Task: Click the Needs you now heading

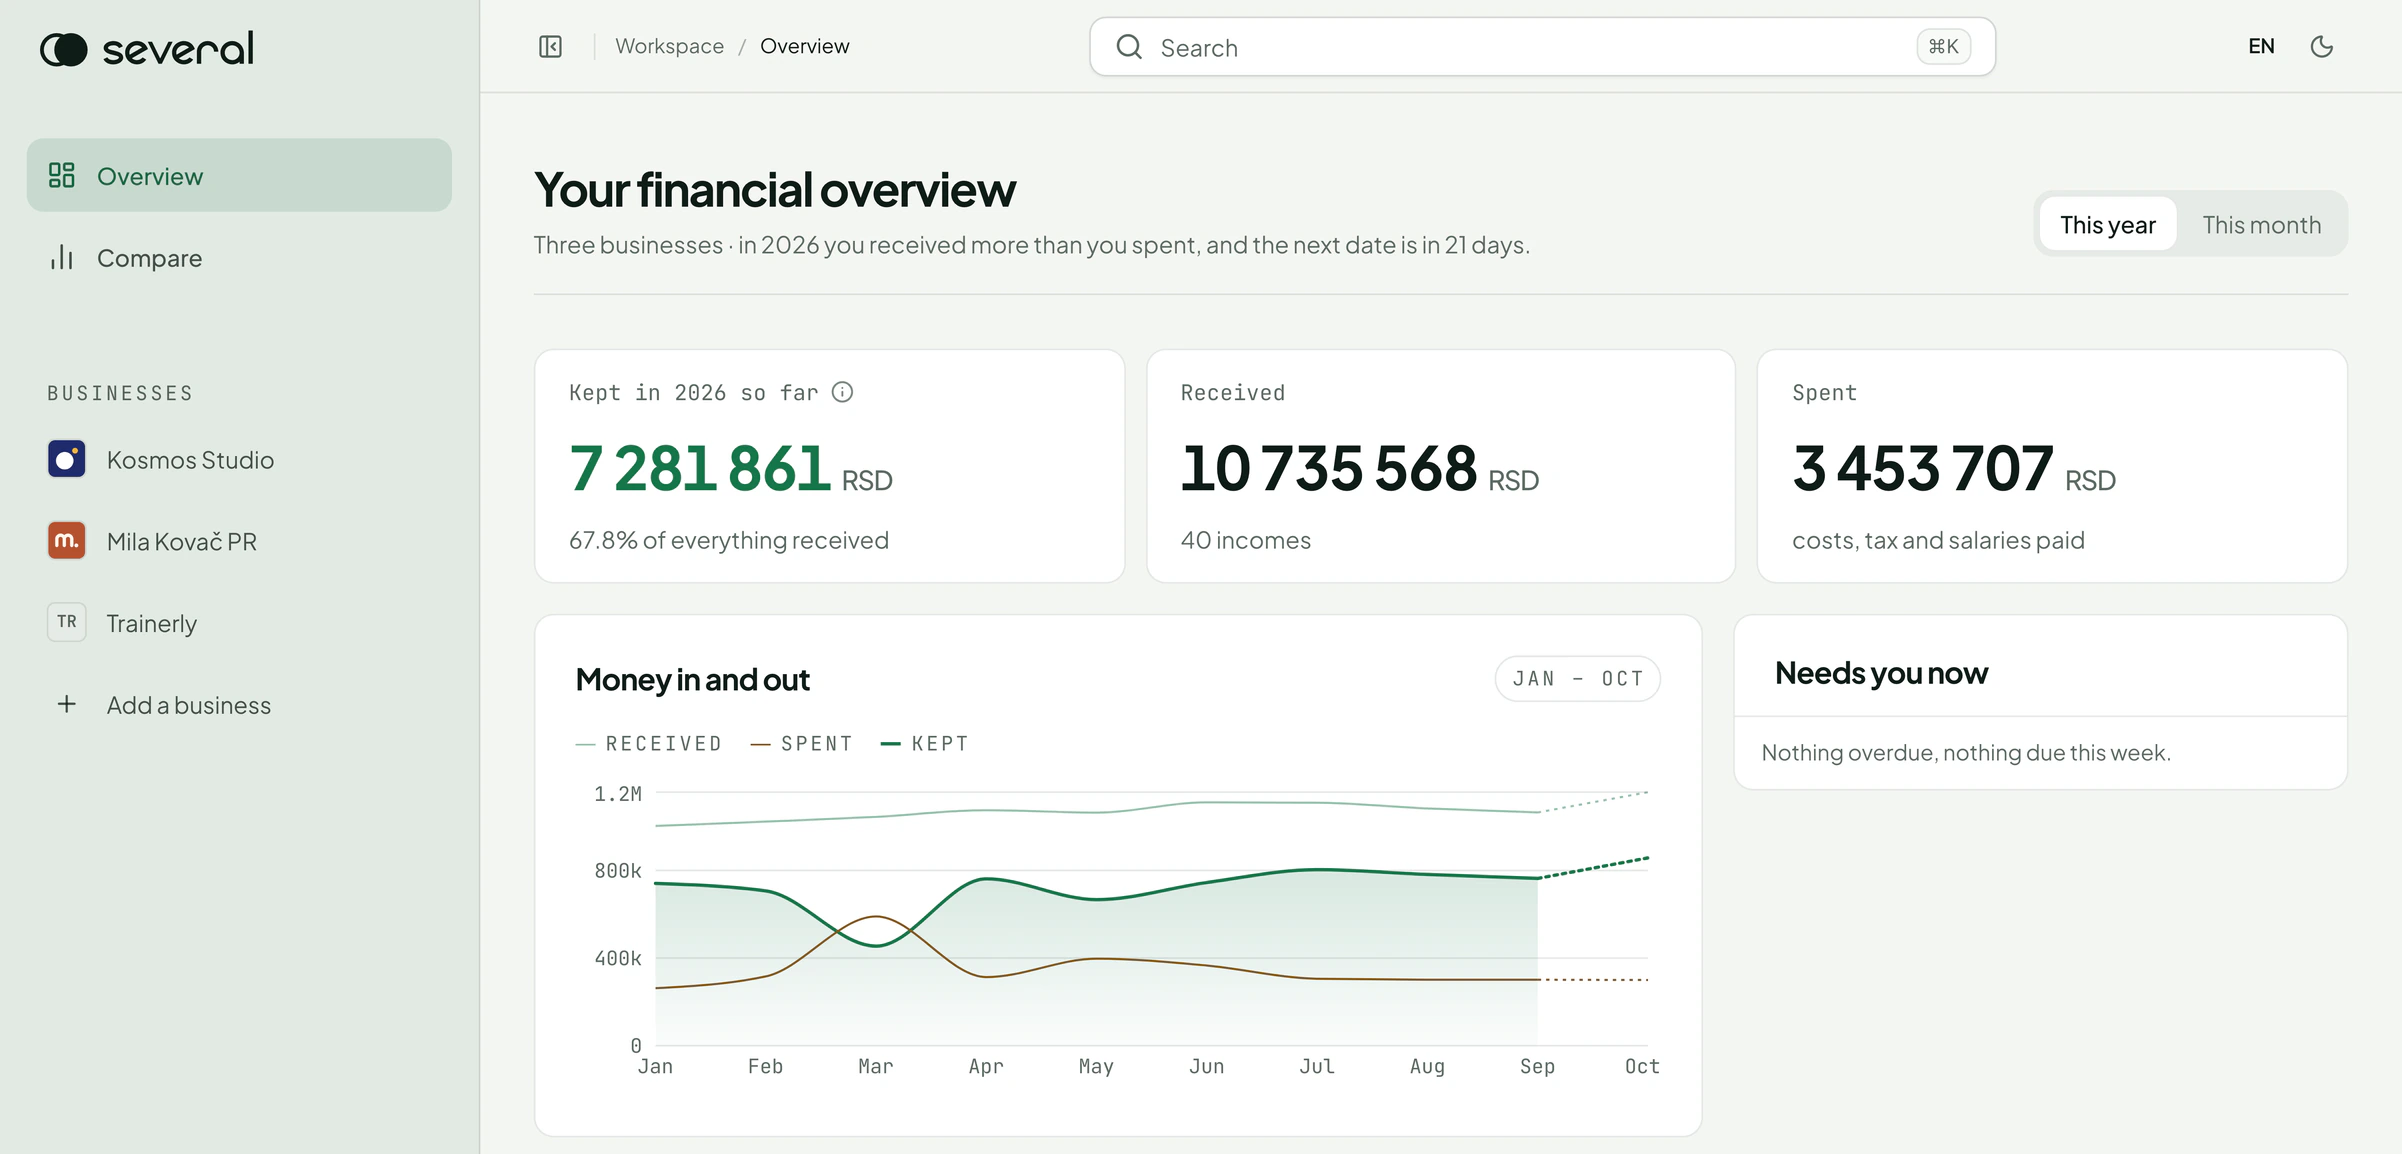Action: point(1881,672)
